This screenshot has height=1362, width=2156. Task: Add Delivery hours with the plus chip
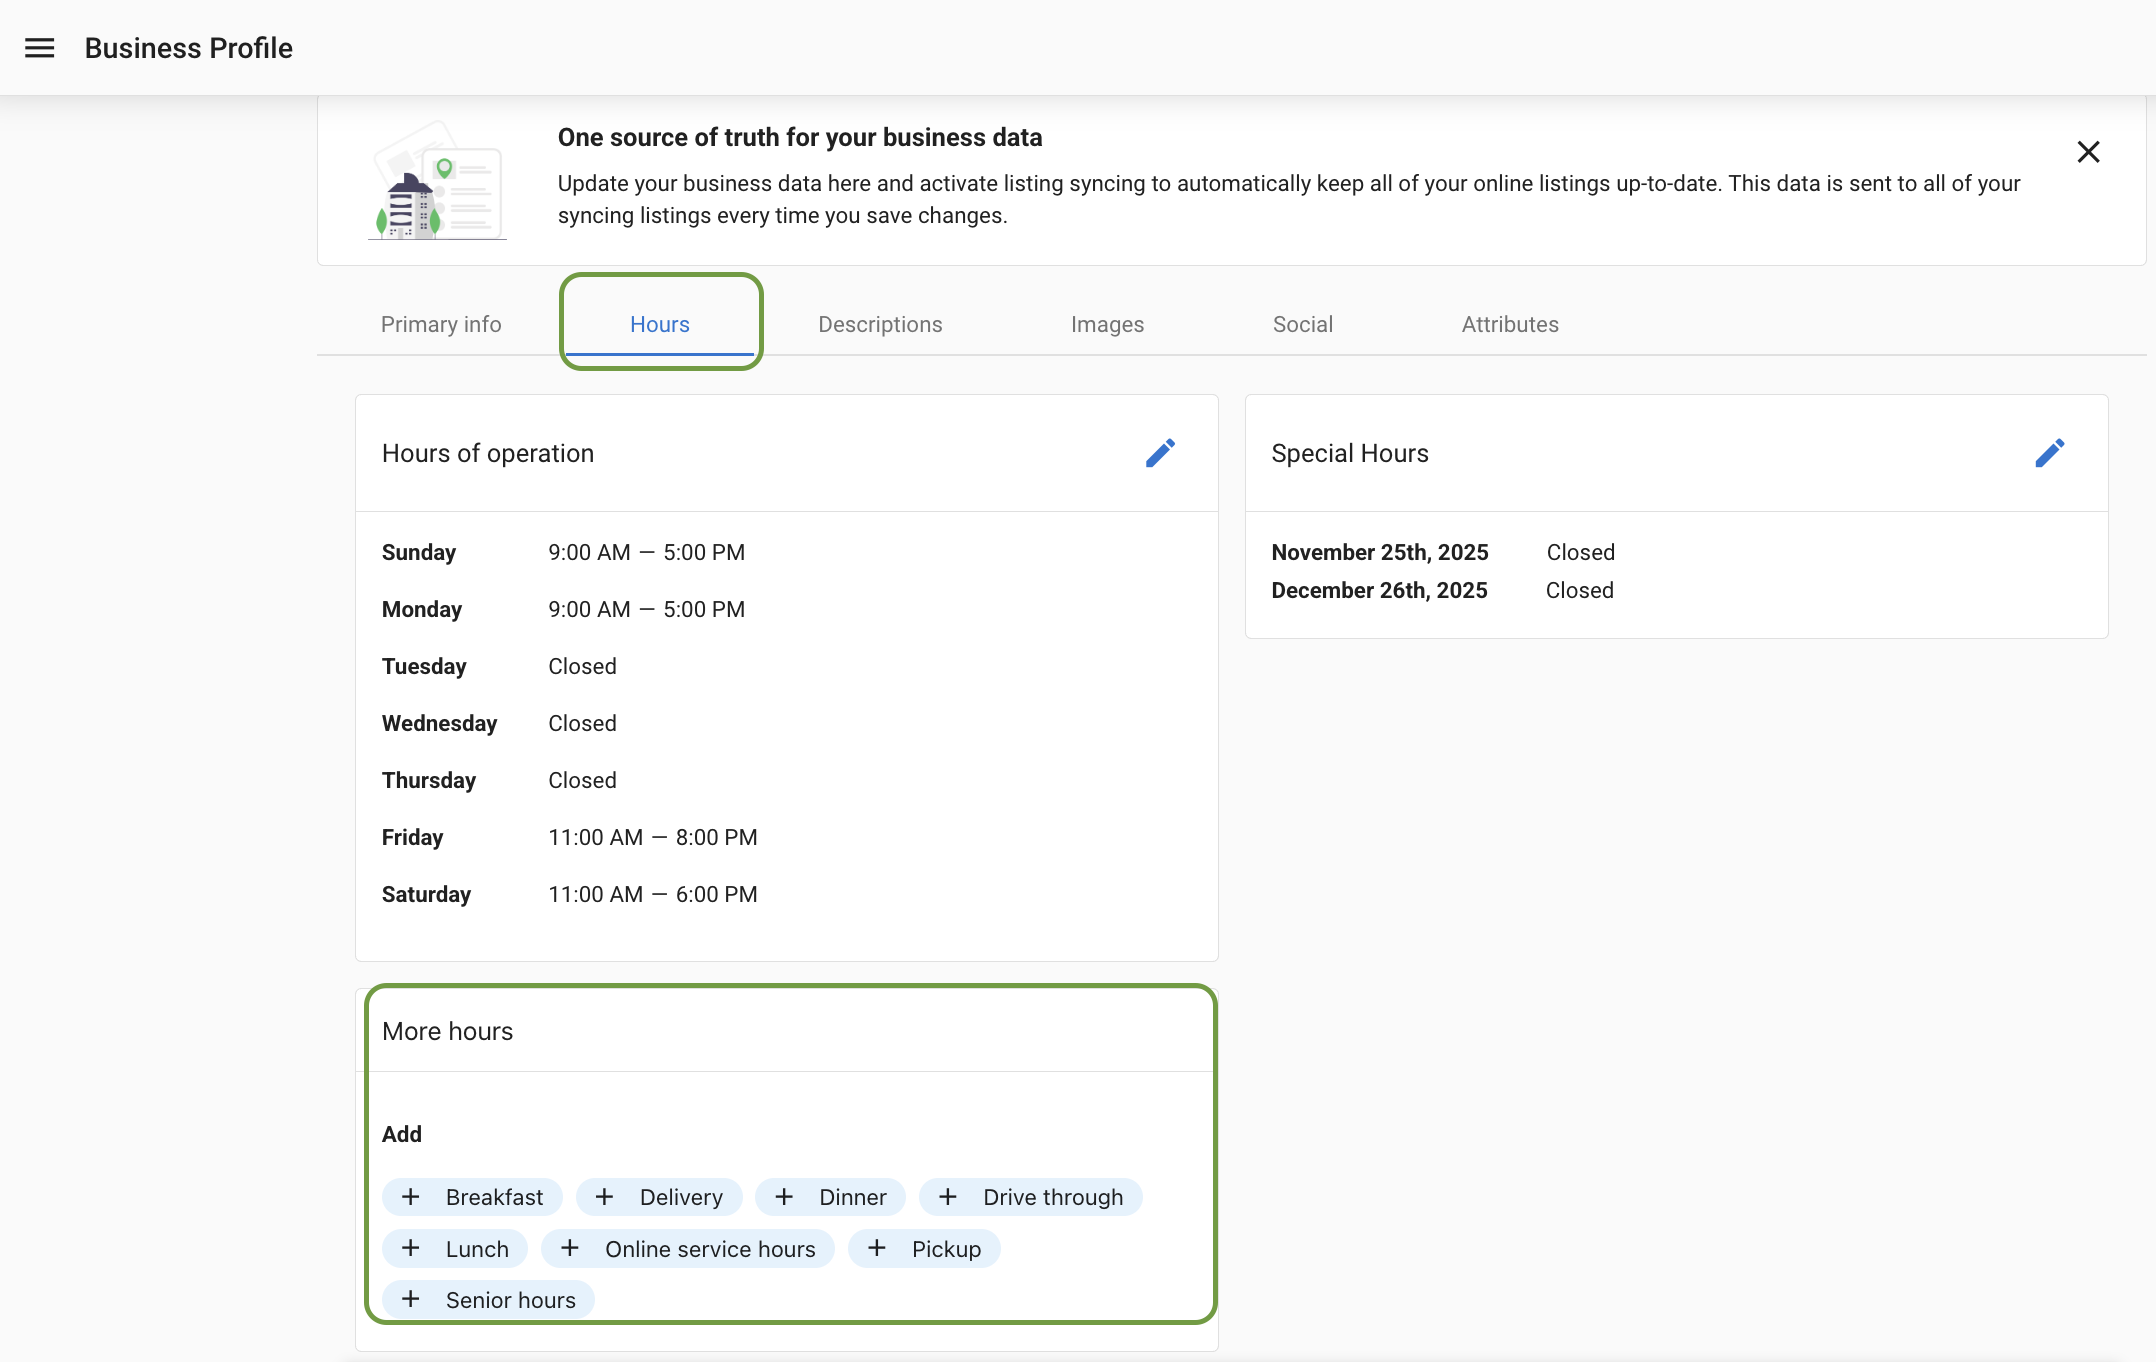(659, 1197)
